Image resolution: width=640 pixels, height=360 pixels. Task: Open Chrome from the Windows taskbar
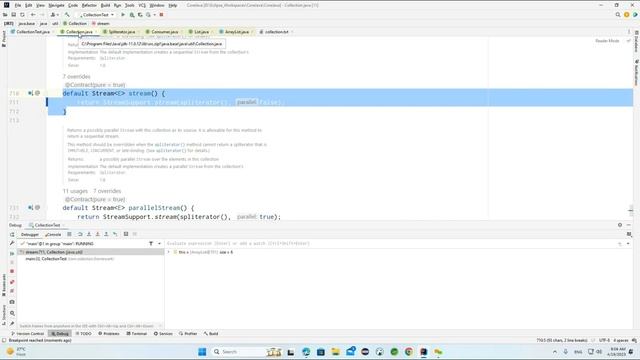409,352
